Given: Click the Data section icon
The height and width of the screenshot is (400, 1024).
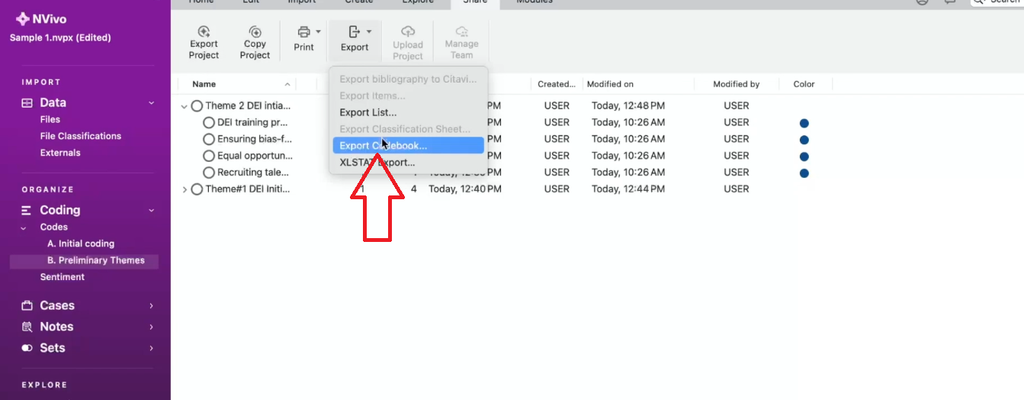Looking at the screenshot, I should pyautogui.click(x=27, y=103).
